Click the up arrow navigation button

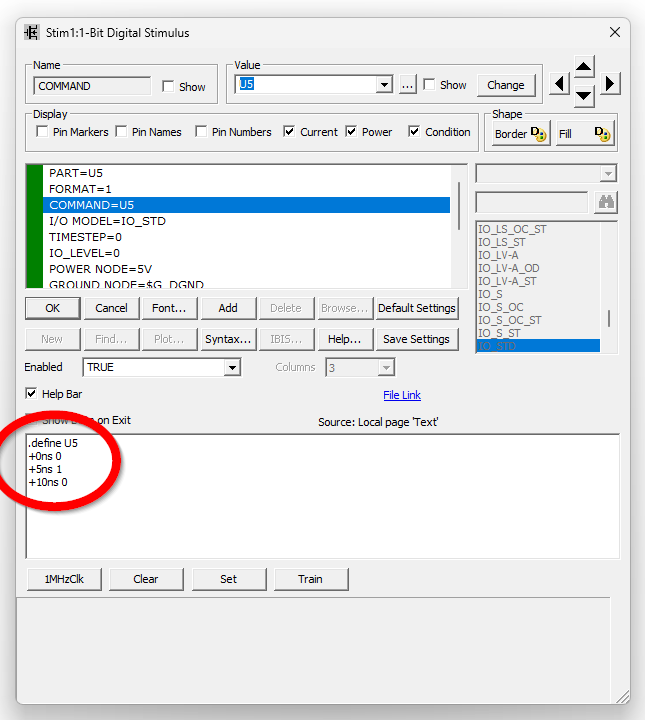(584, 67)
